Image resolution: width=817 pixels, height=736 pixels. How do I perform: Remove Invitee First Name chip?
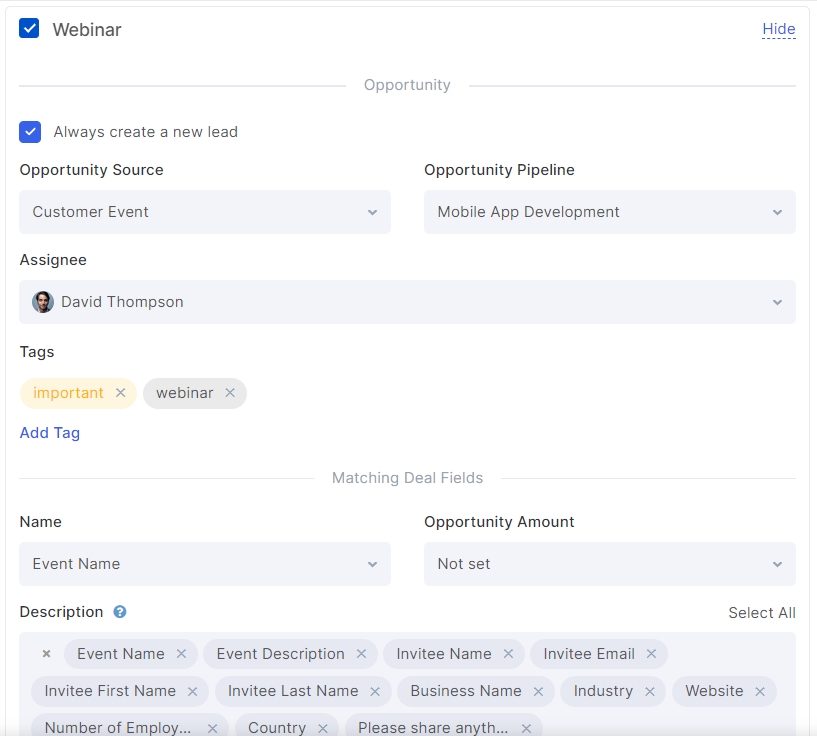click(x=192, y=691)
